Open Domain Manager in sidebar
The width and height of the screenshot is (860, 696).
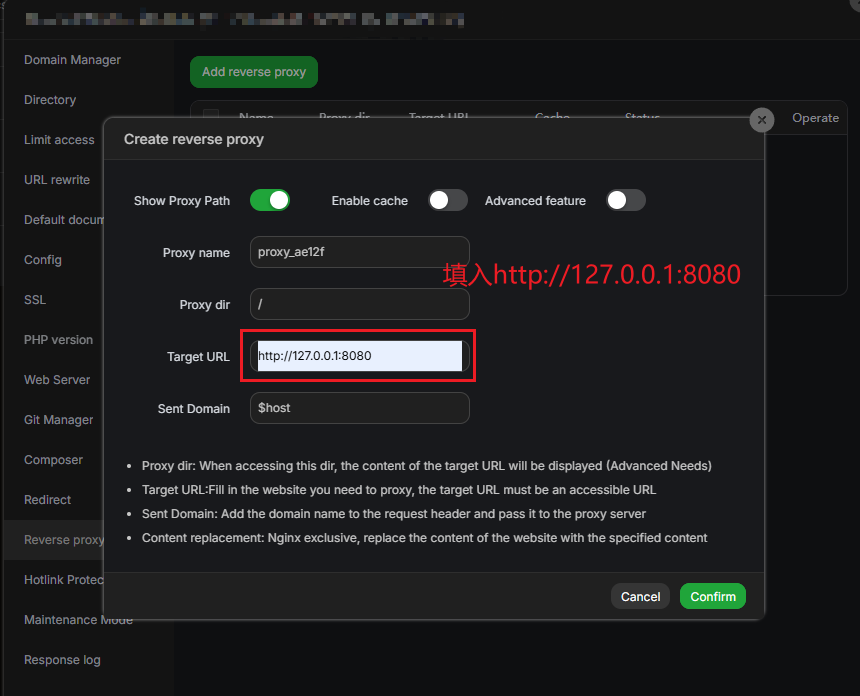[72, 60]
